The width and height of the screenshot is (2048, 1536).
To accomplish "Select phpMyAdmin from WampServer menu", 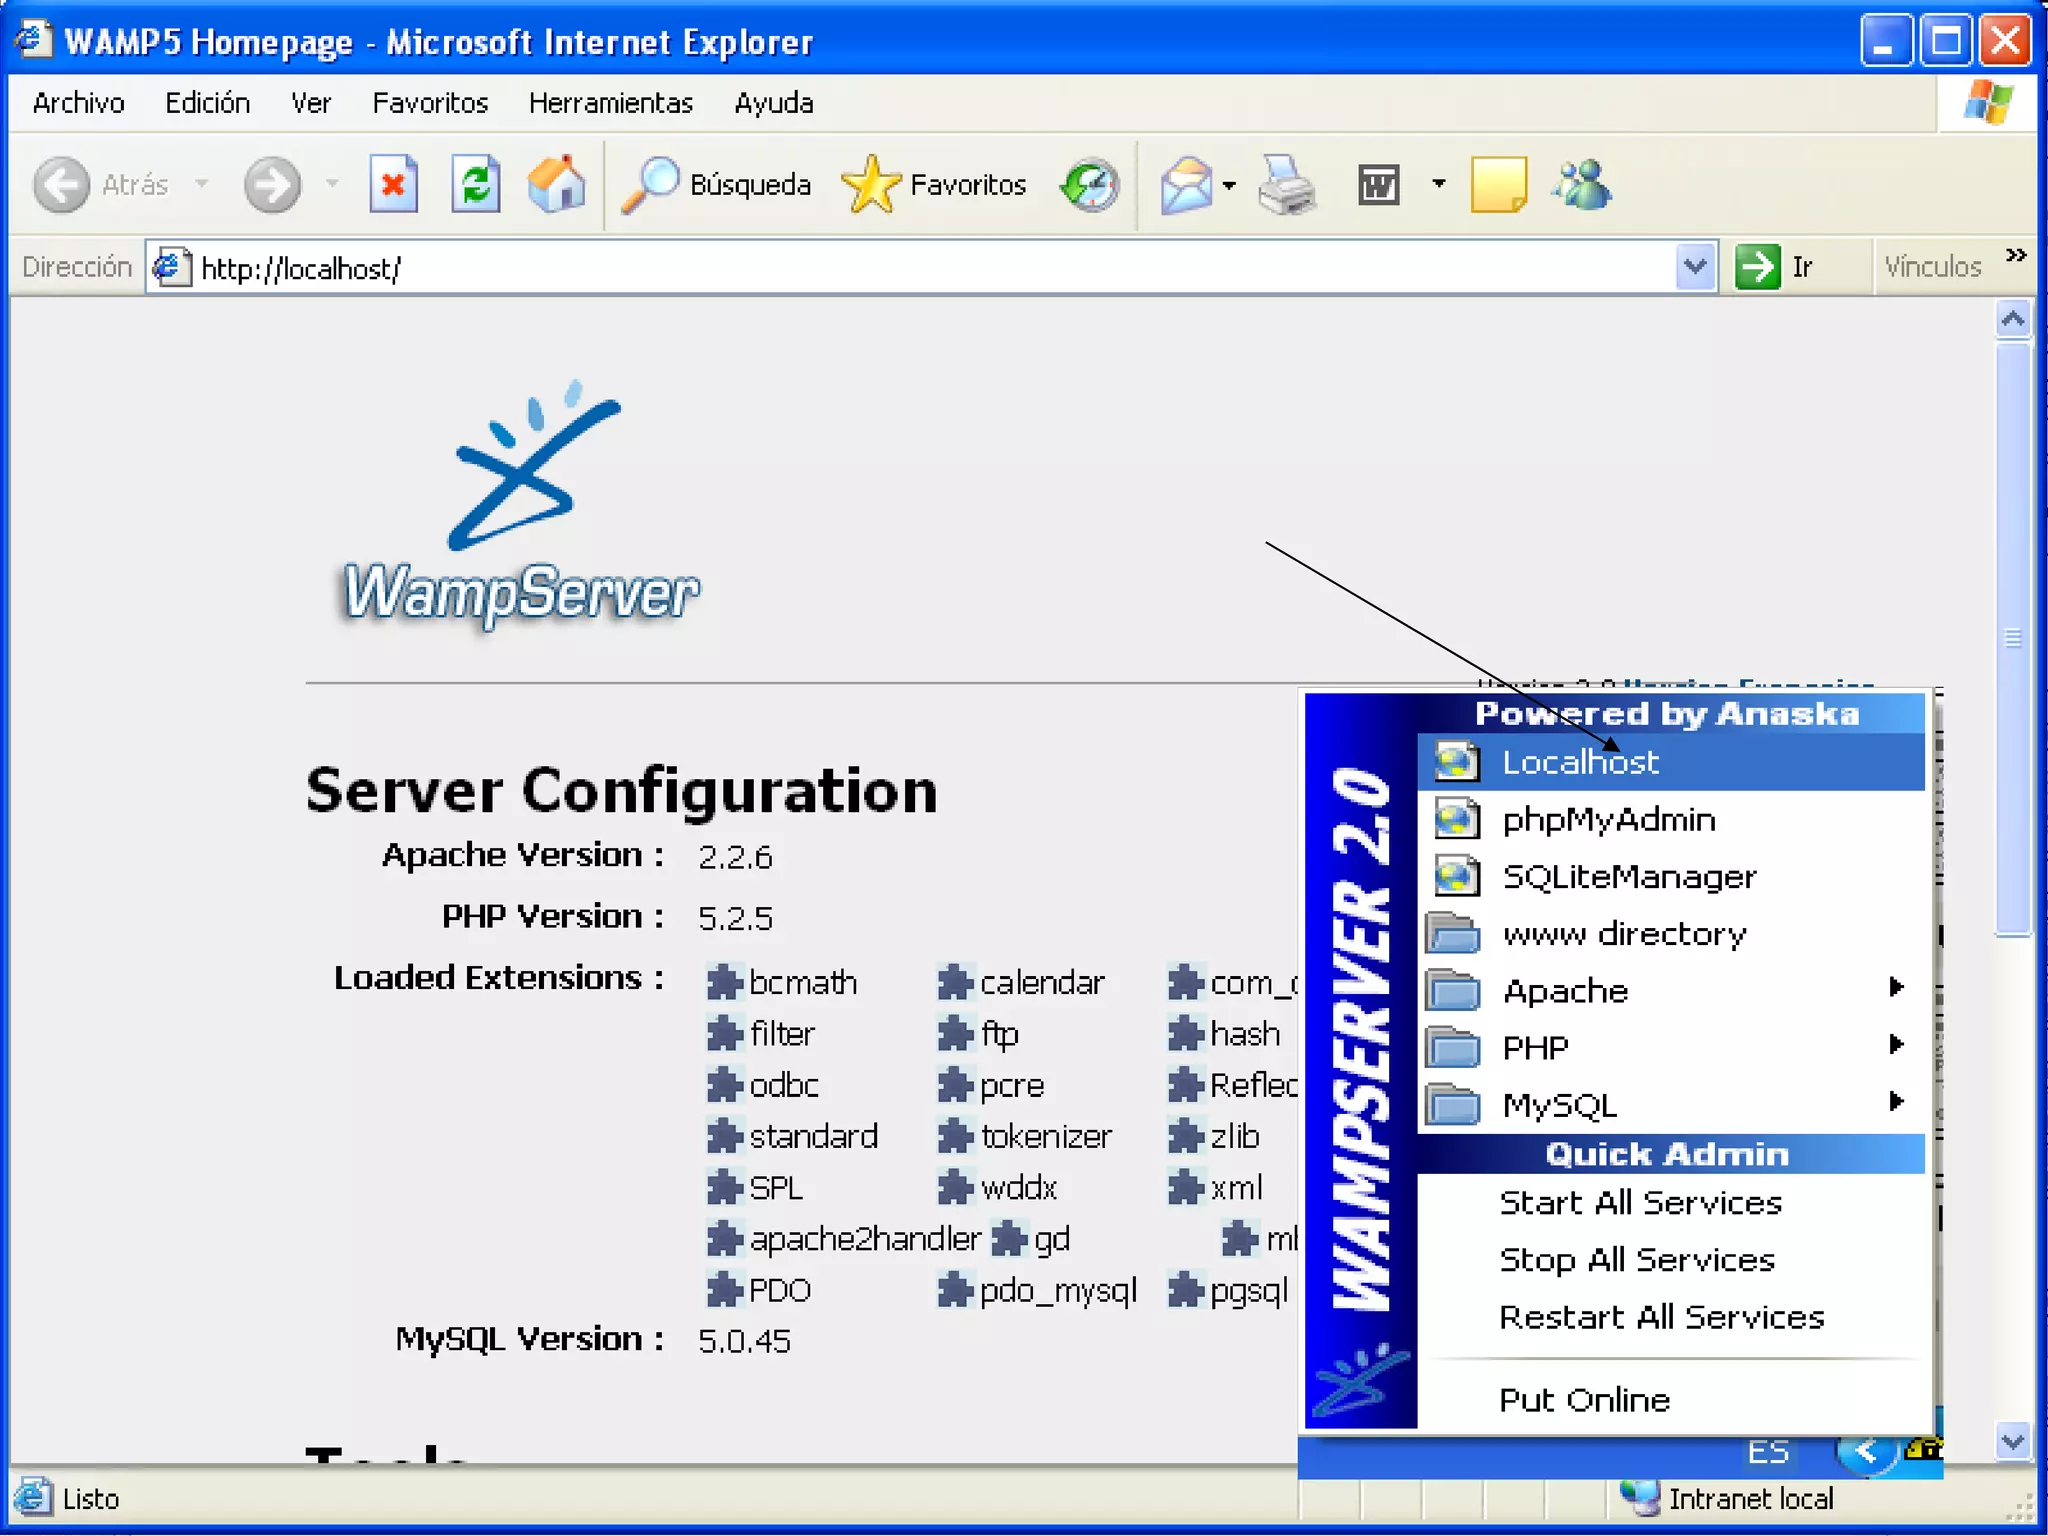I will (x=1609, y=820).
